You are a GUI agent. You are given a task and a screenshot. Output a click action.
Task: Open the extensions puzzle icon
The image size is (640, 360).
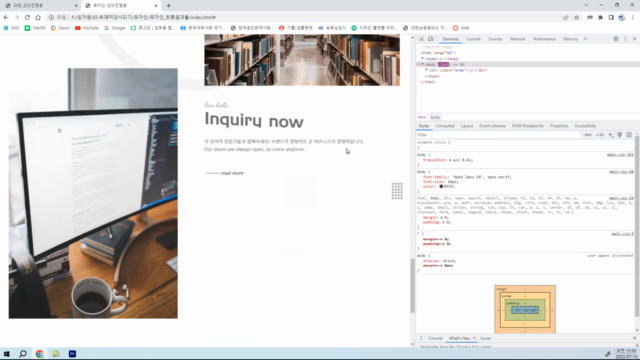(600, 18)
